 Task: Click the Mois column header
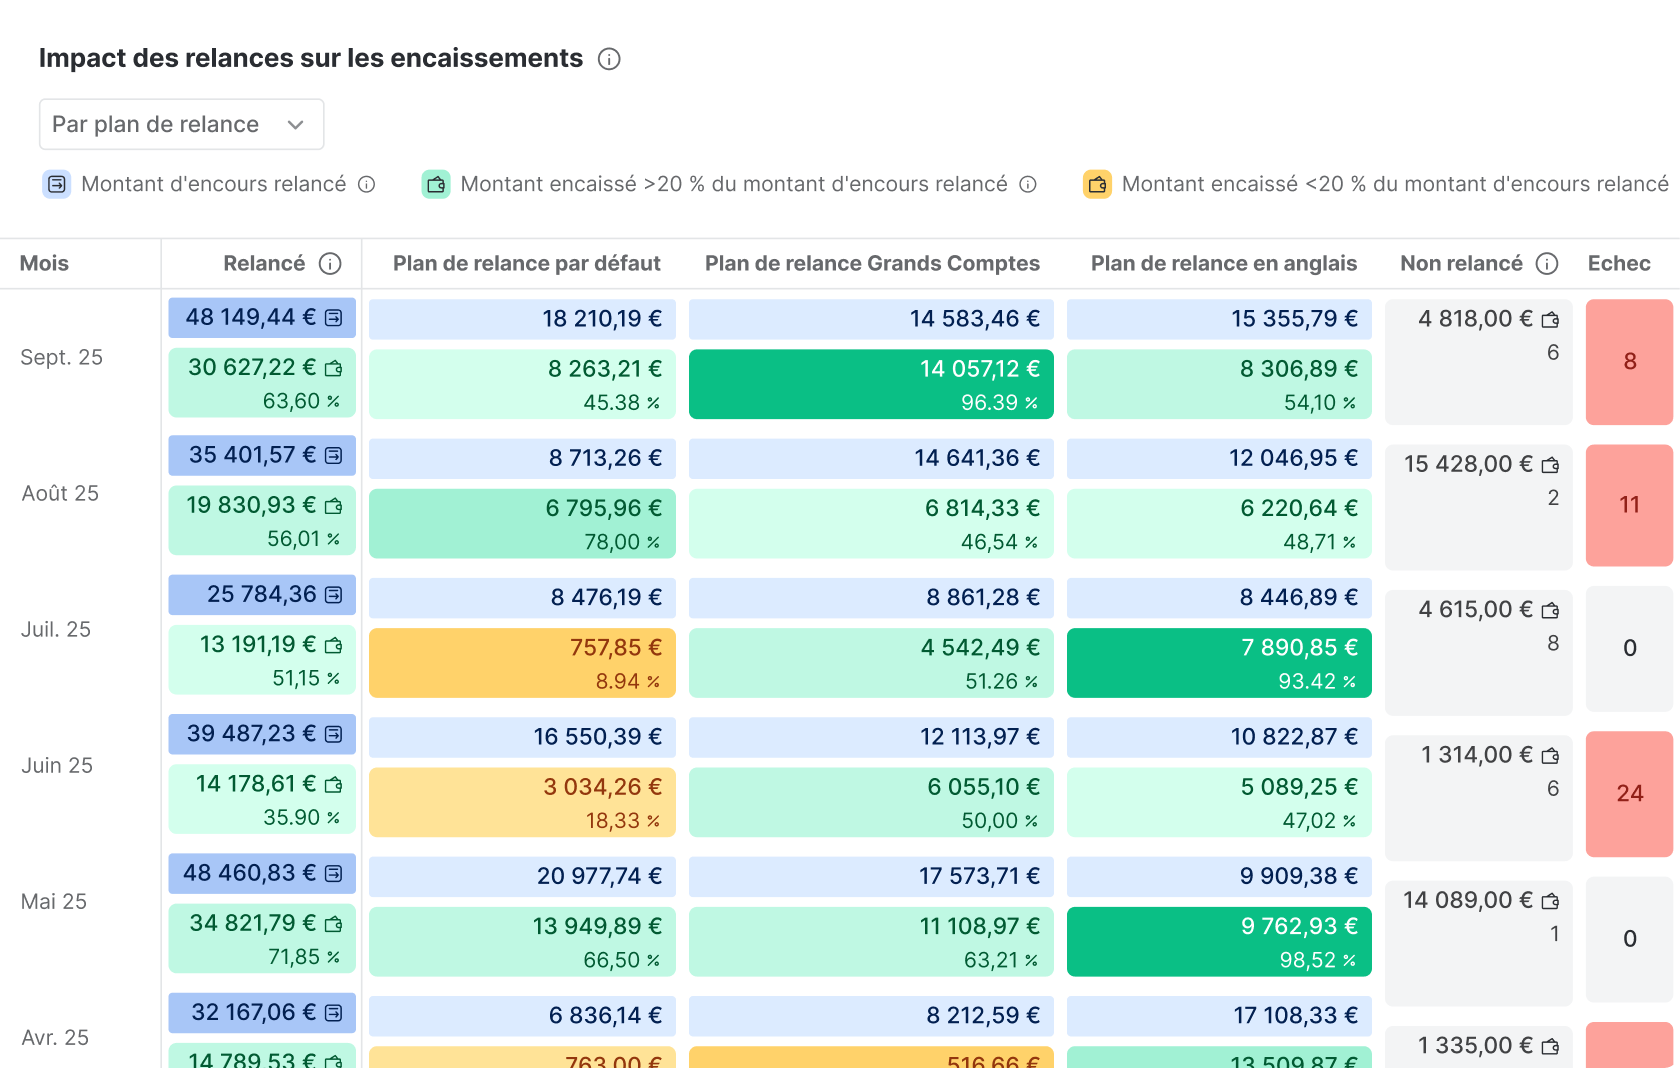43,263
